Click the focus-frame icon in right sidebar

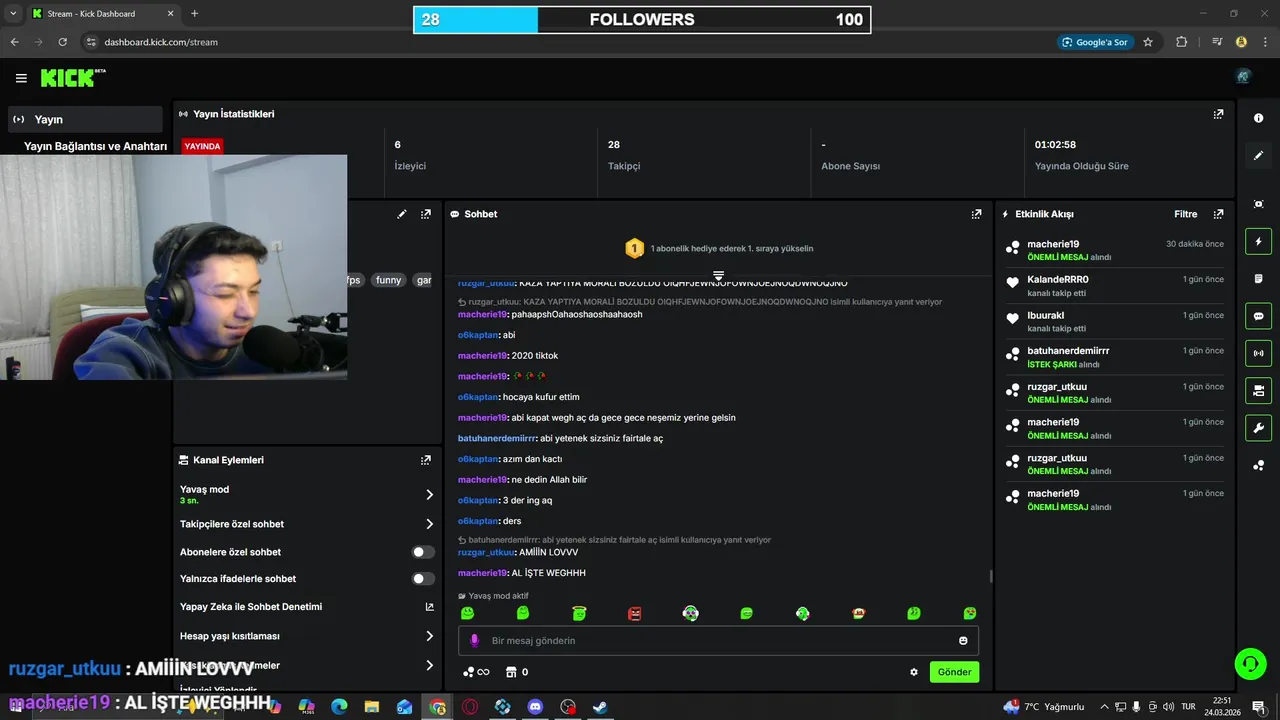(x=1258, y=204)
